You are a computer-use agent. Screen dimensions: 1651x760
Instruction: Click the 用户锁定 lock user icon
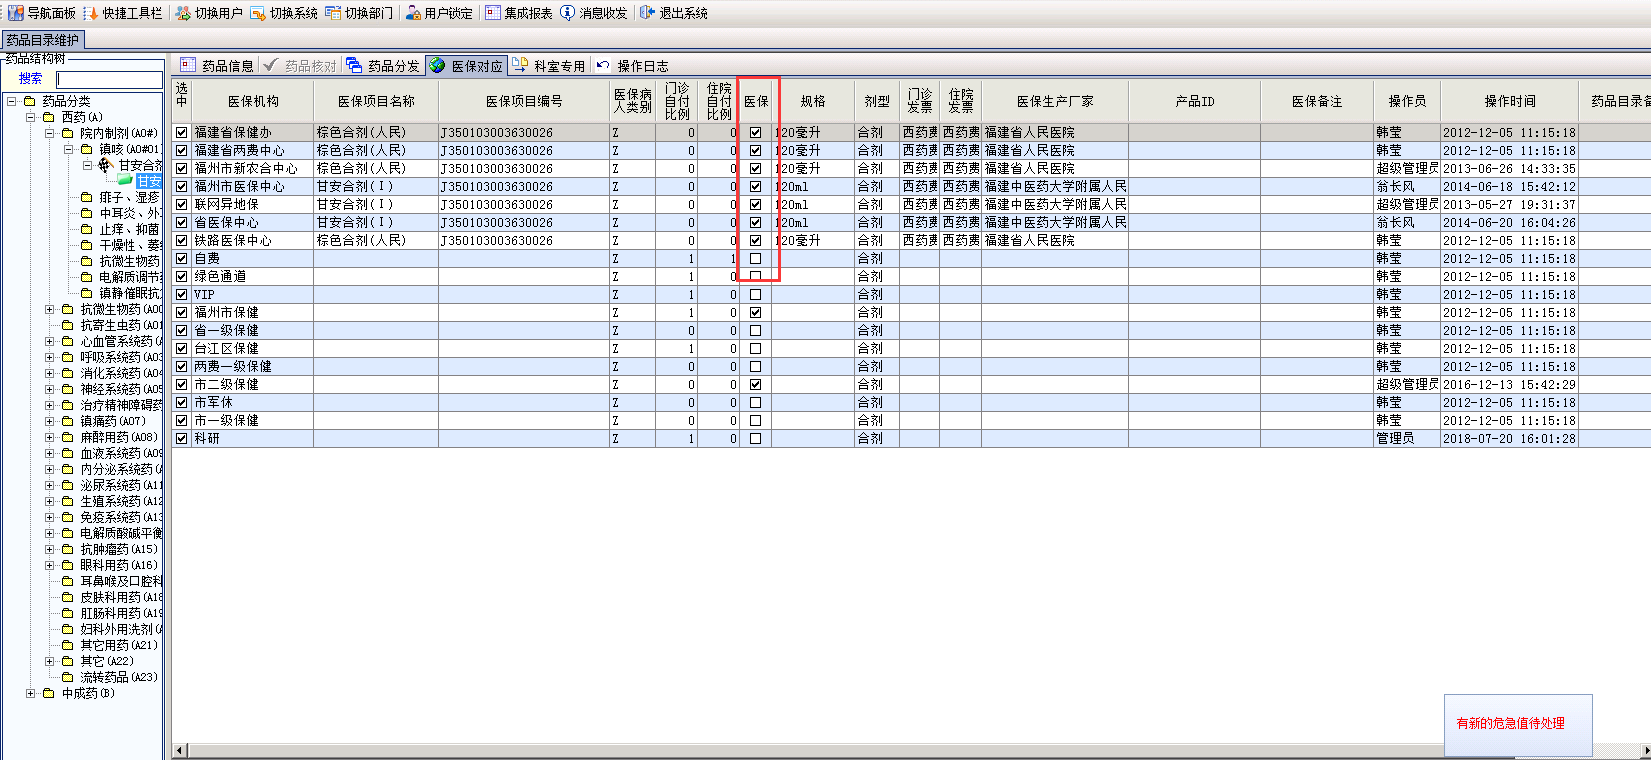[x=413, y=13]
